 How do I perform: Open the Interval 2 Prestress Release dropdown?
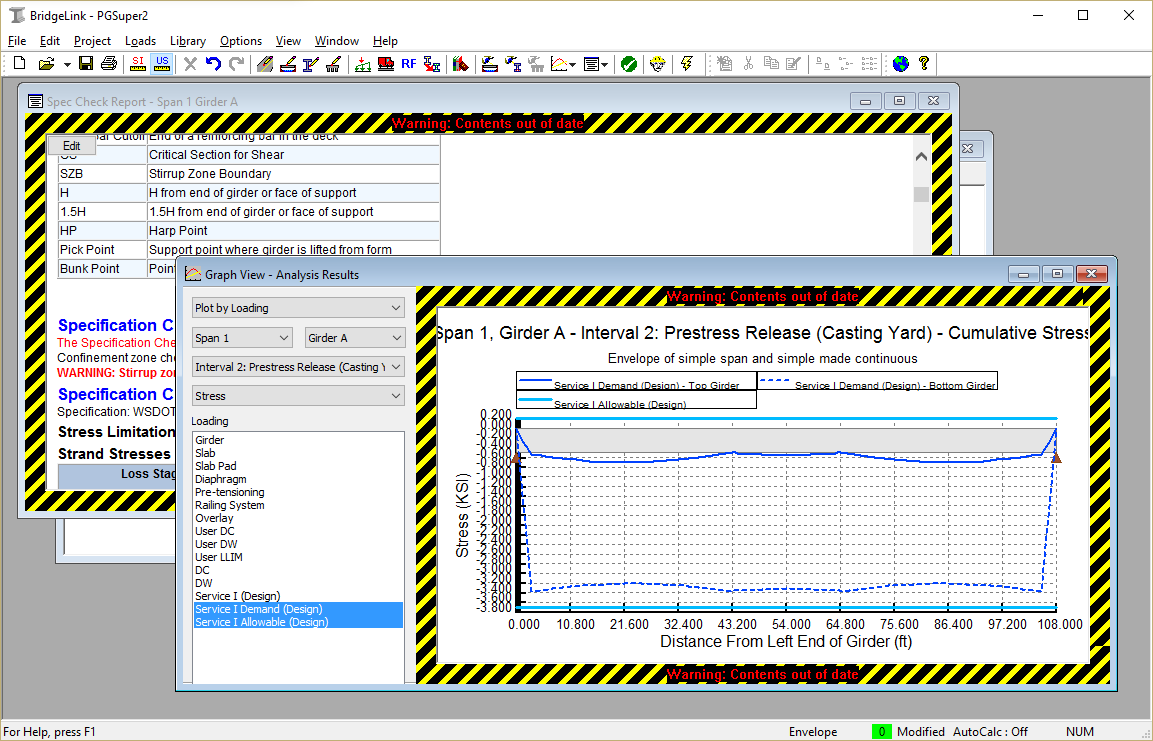(x=298, y=367)
